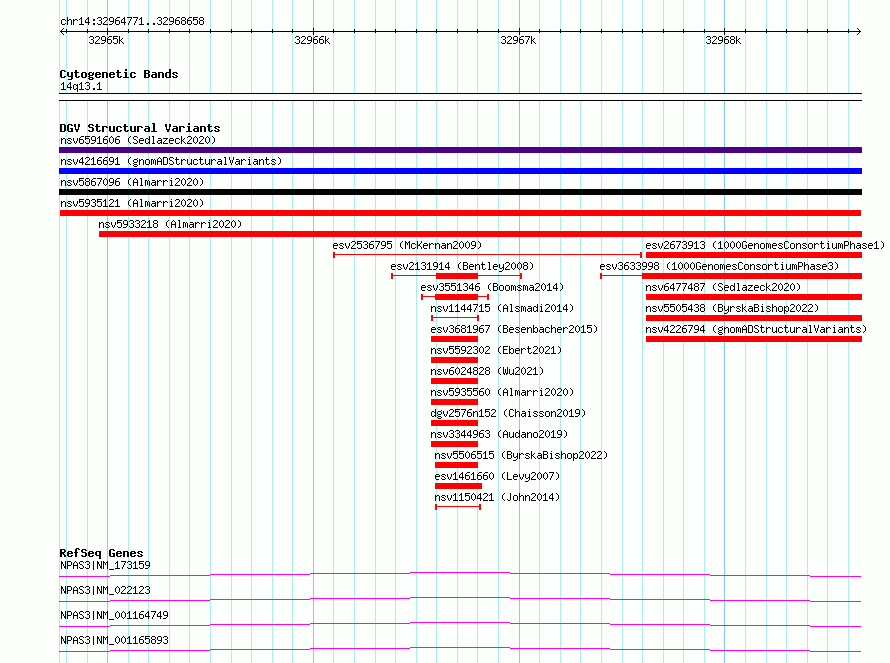
Task: Click the left arrow end of ruler
Action: coord(62,32)
